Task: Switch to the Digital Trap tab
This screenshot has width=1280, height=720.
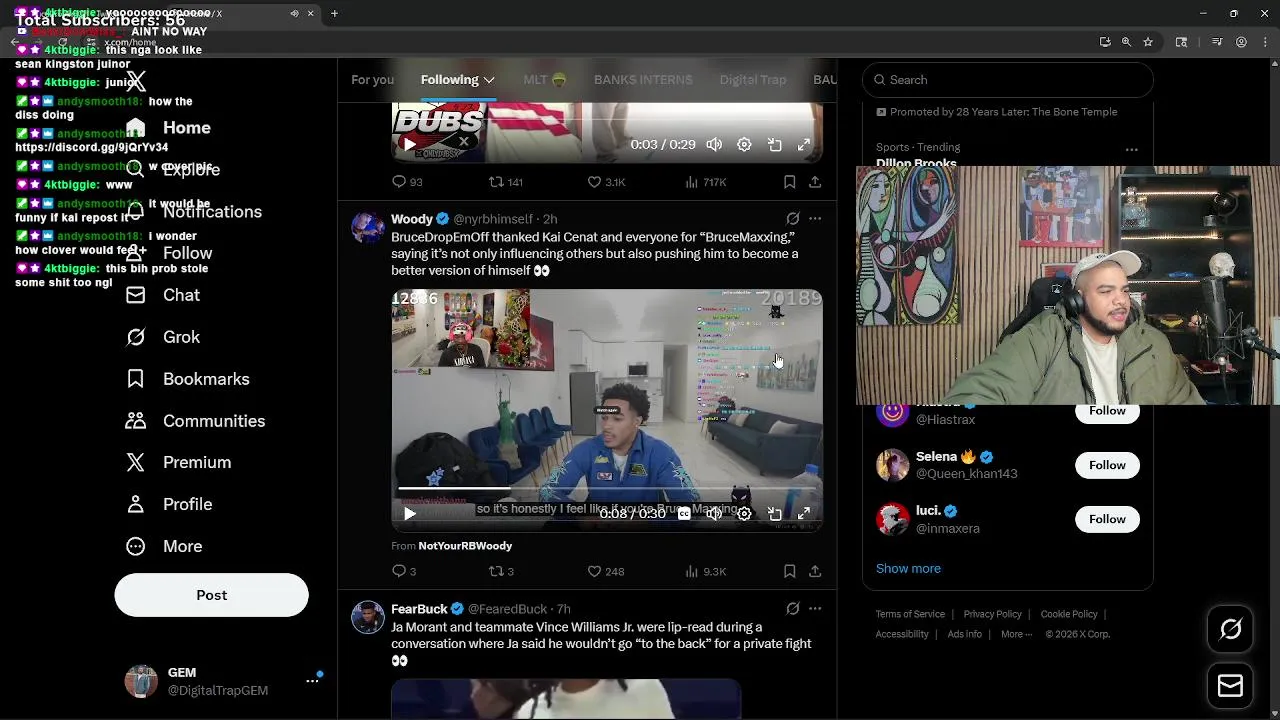Action: pyautogui.click(x=753, y=80)
